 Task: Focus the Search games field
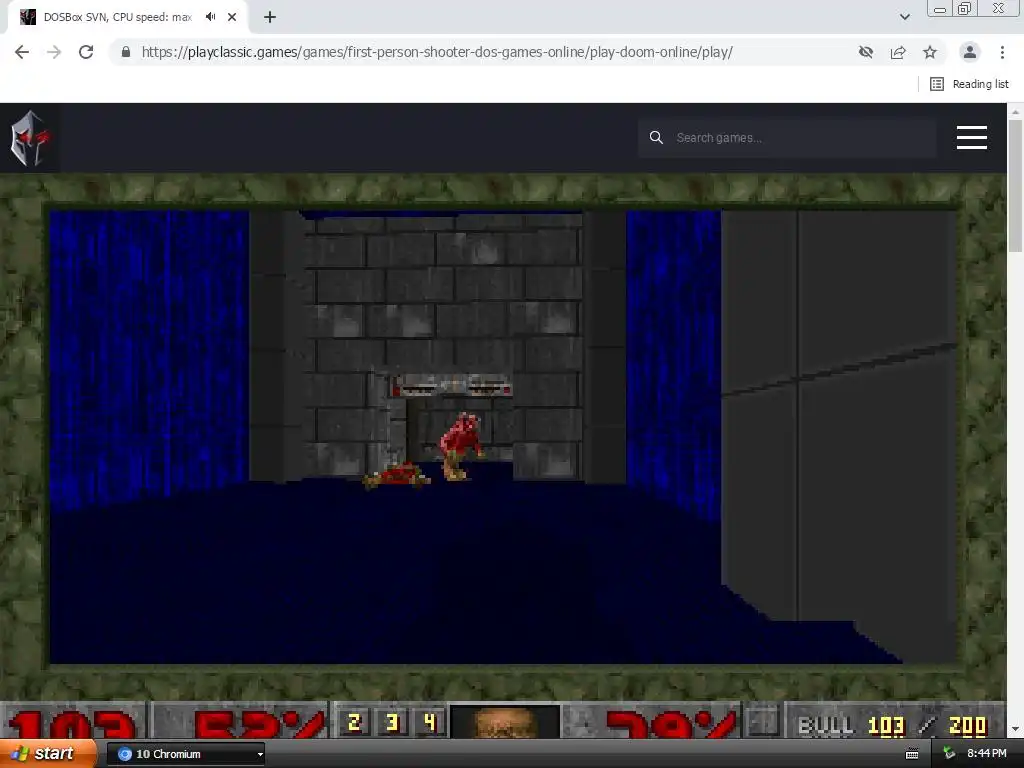pyautogui.click(x=787, y=138)
